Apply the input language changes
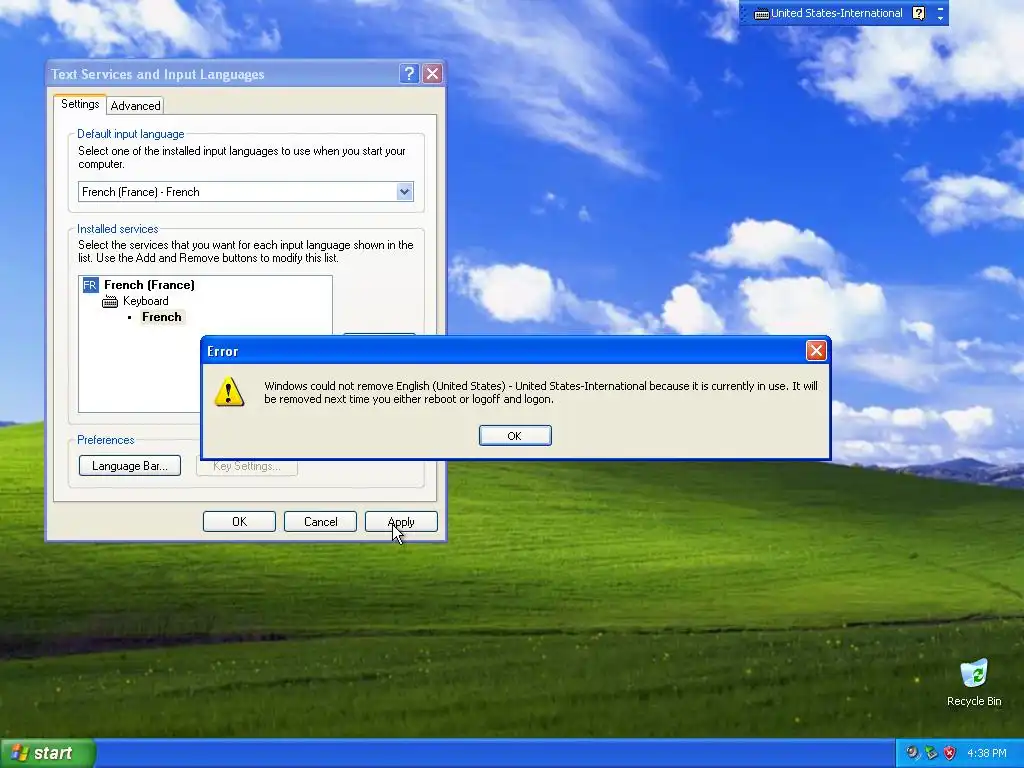Screen dimensions: 1024x768 pyautogui.click(x=401, y=522)
